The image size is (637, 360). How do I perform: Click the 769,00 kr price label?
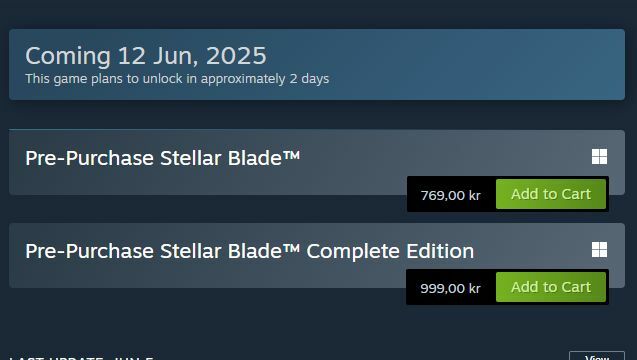click(451, 195)
